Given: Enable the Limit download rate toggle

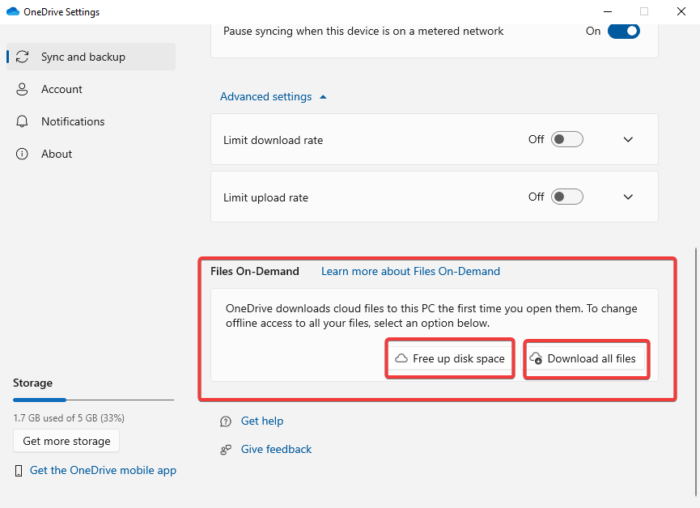Looking at the screenshot, I should point(566,140).
